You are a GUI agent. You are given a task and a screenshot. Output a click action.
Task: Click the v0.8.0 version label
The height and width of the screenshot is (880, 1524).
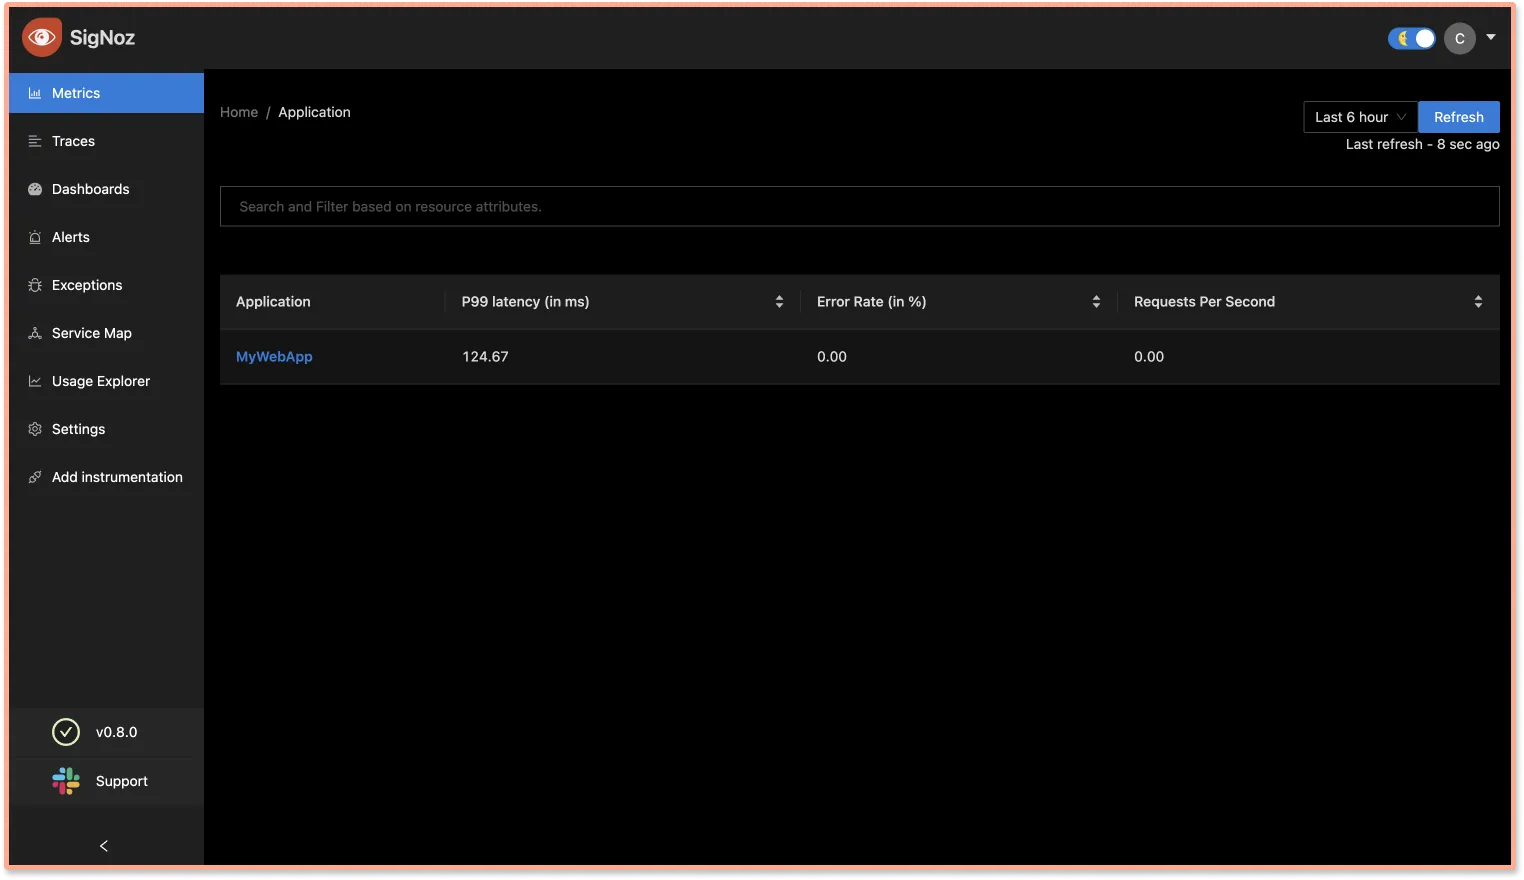(x=116, y=732)
